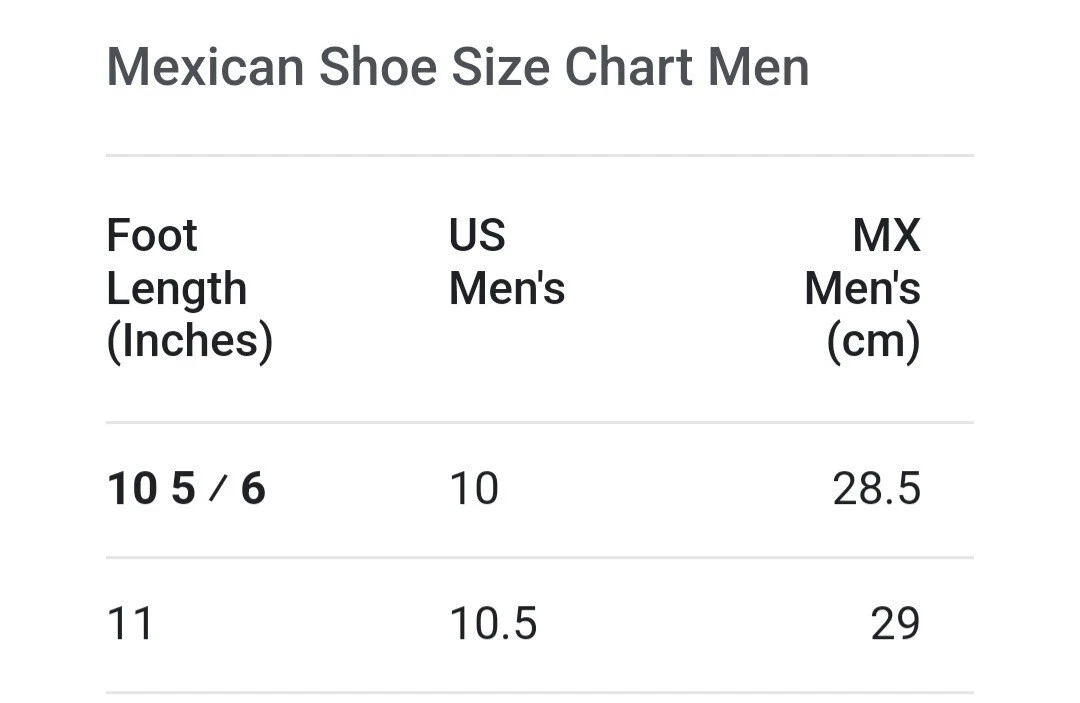This screenshot has width=1080, height=703.
Task: Click the MX text in third header
Action: pos(886,235)
